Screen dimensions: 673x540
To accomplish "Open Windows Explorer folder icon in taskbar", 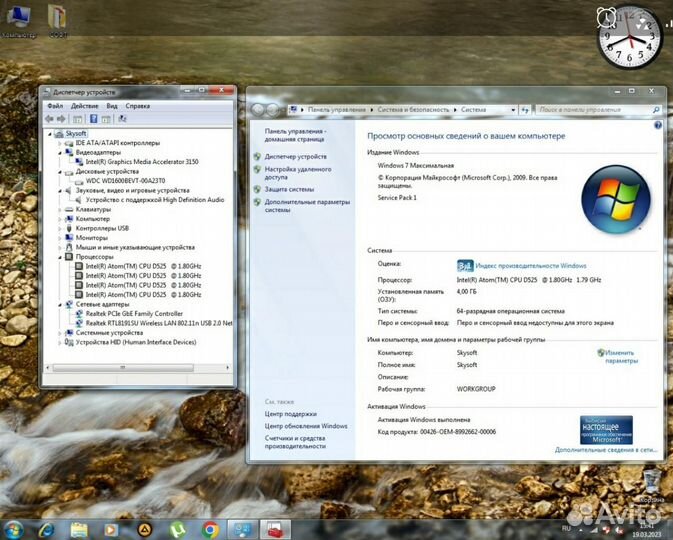I will click(x=80, y=528).
